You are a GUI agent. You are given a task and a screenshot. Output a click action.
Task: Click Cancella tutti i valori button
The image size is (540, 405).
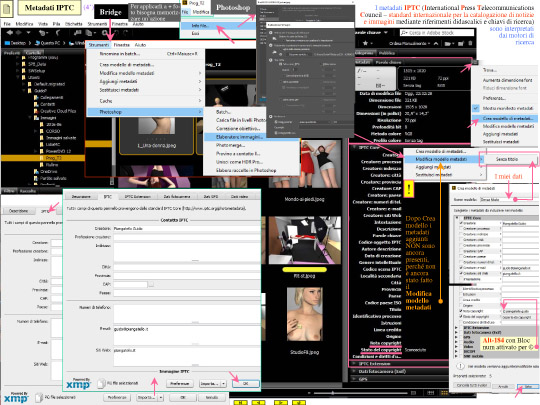(471, 385)
